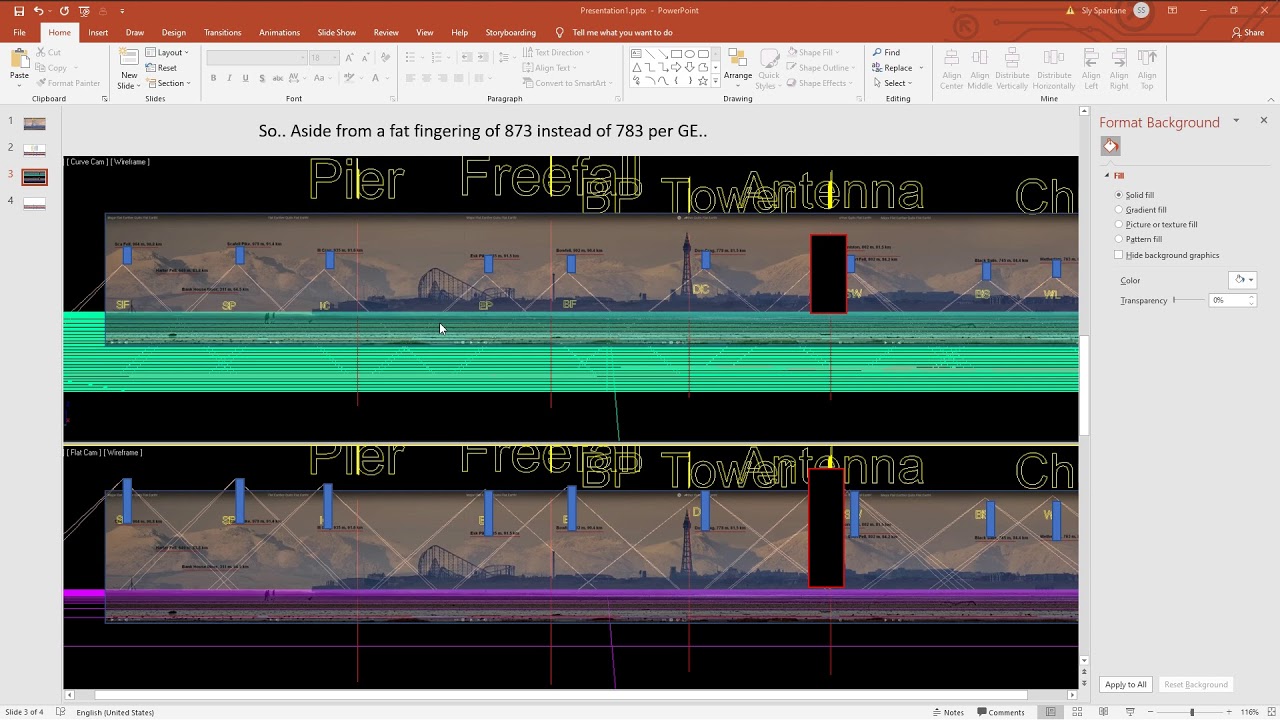Open the Section dropdown
Screen dimensions: 1280x720
[x=167, y=83]
